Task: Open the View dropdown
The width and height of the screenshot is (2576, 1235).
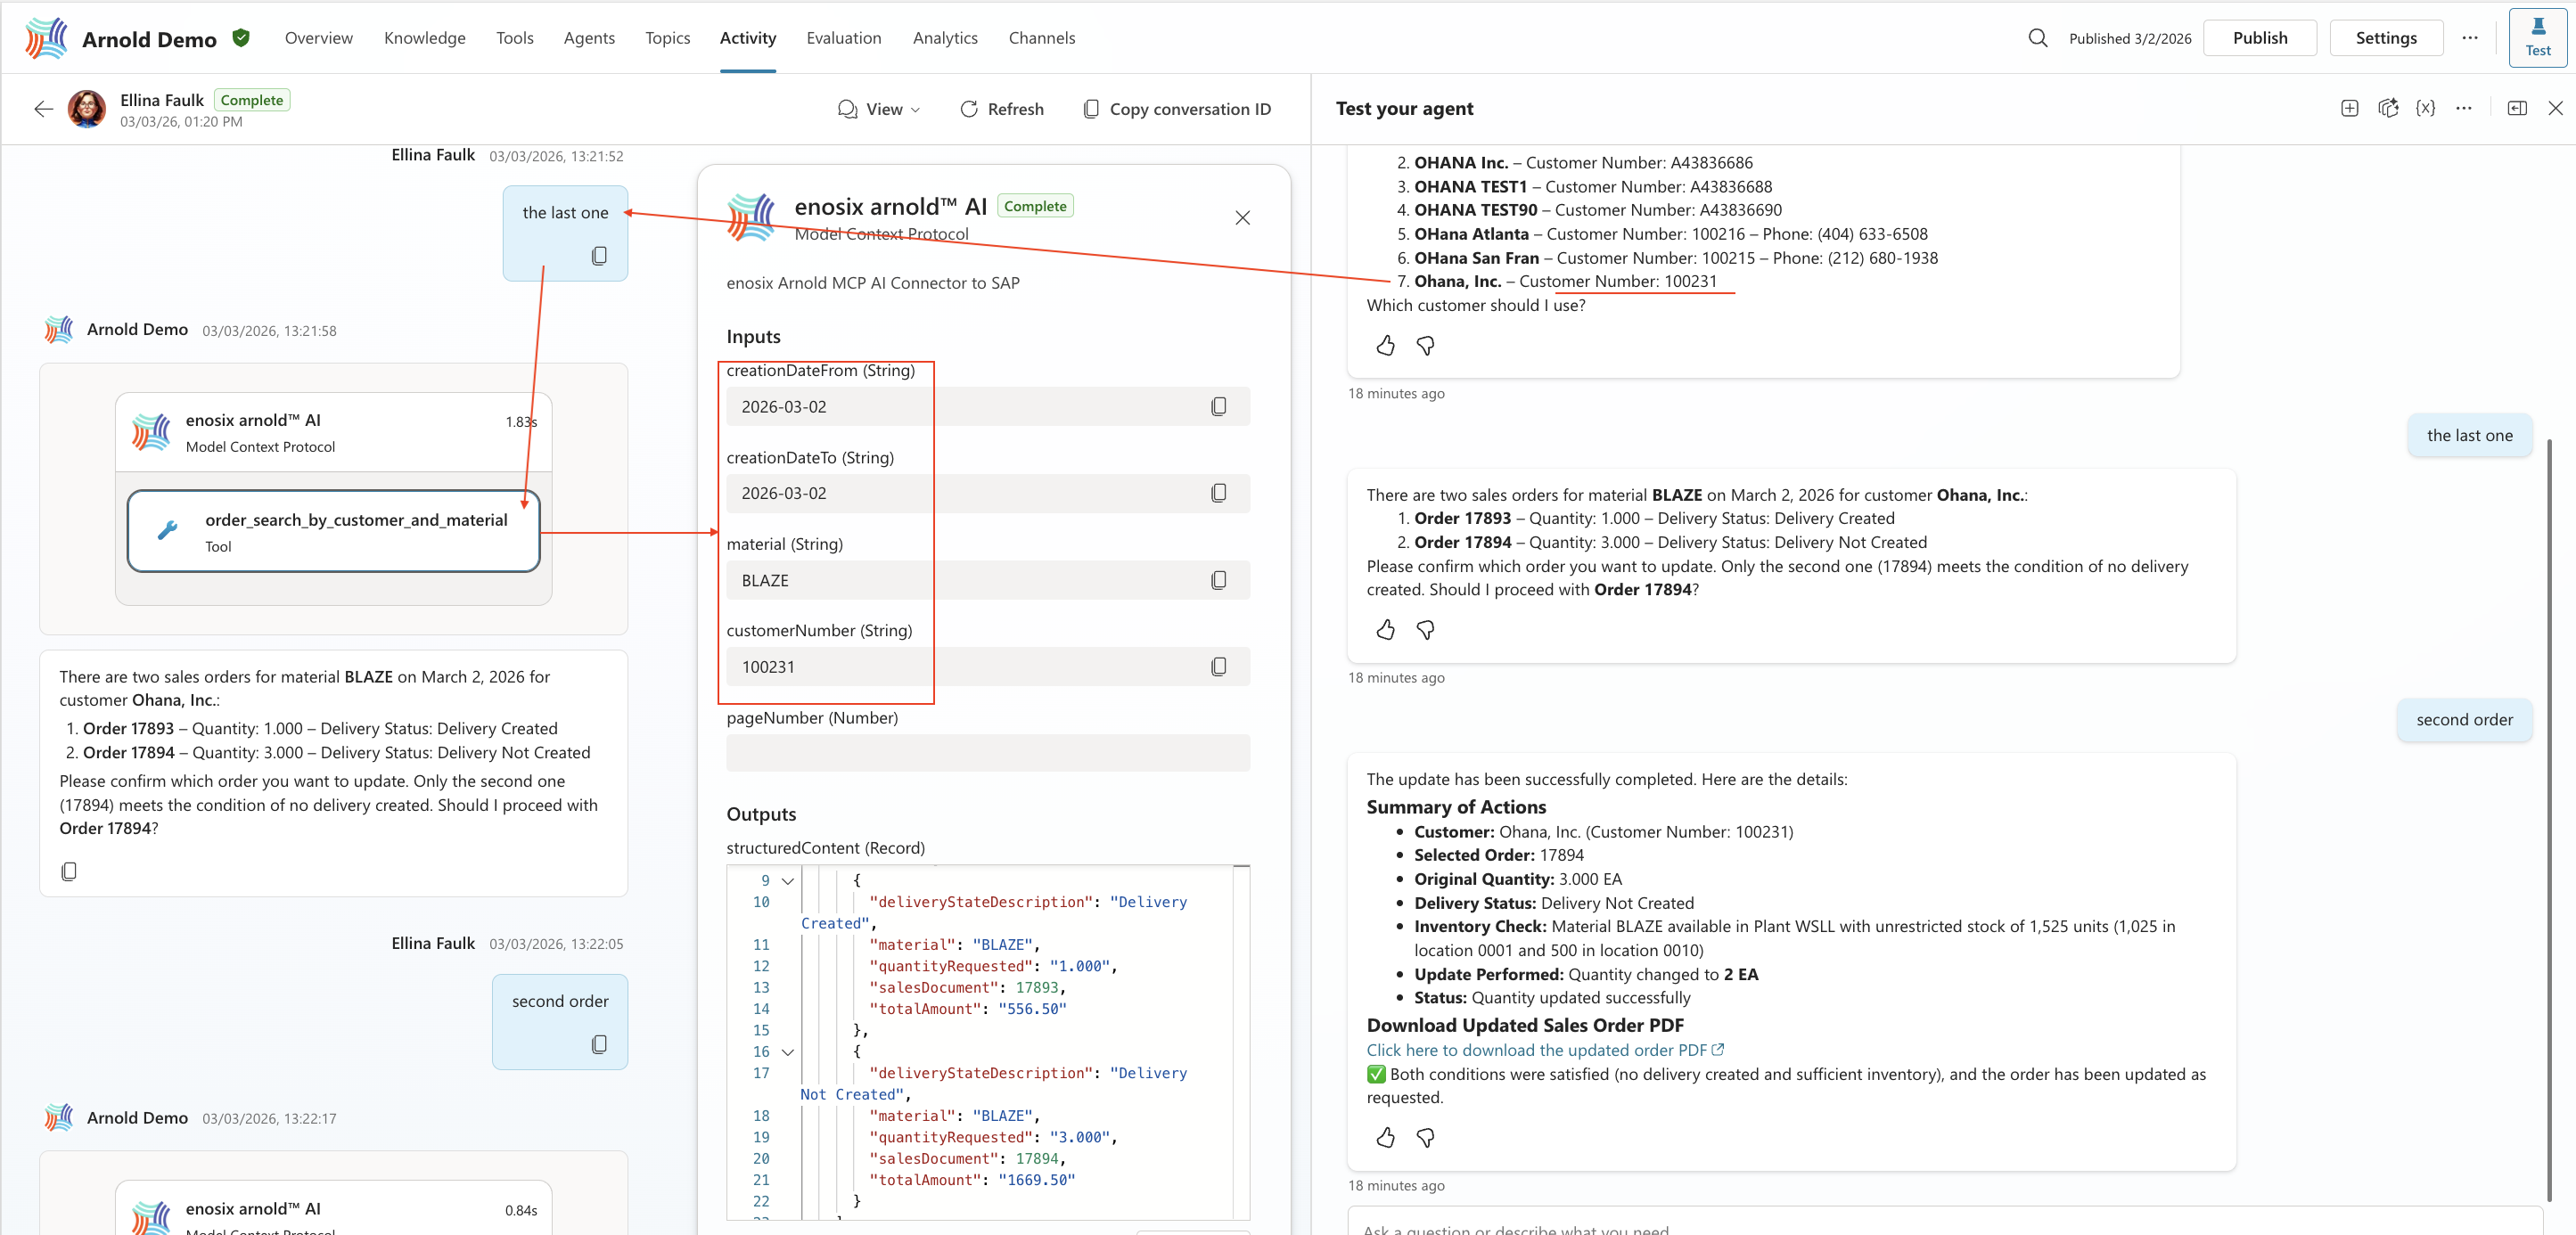Action: tap(879, 109)
